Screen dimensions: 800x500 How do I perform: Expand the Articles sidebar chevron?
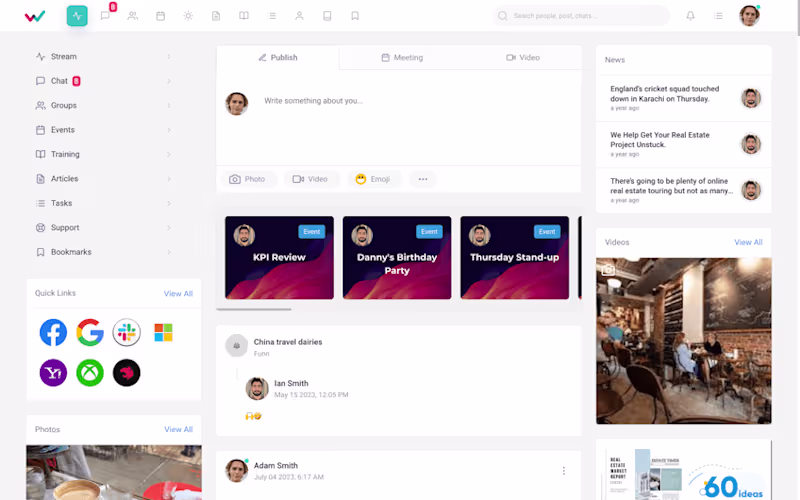169,179
